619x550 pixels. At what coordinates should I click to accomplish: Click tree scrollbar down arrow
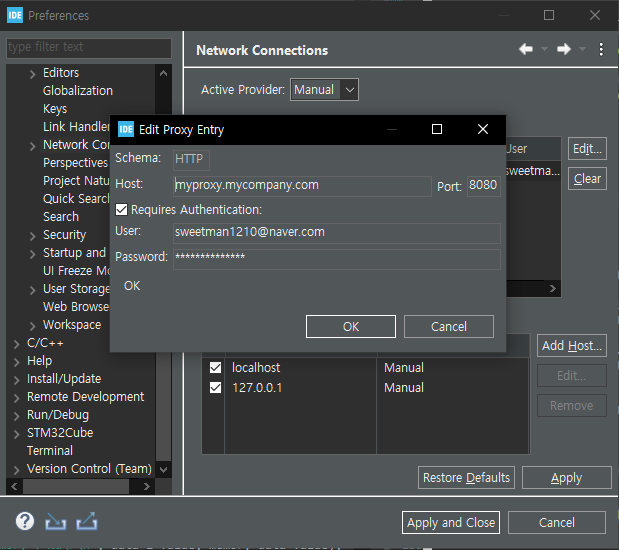tap(163, 470)
